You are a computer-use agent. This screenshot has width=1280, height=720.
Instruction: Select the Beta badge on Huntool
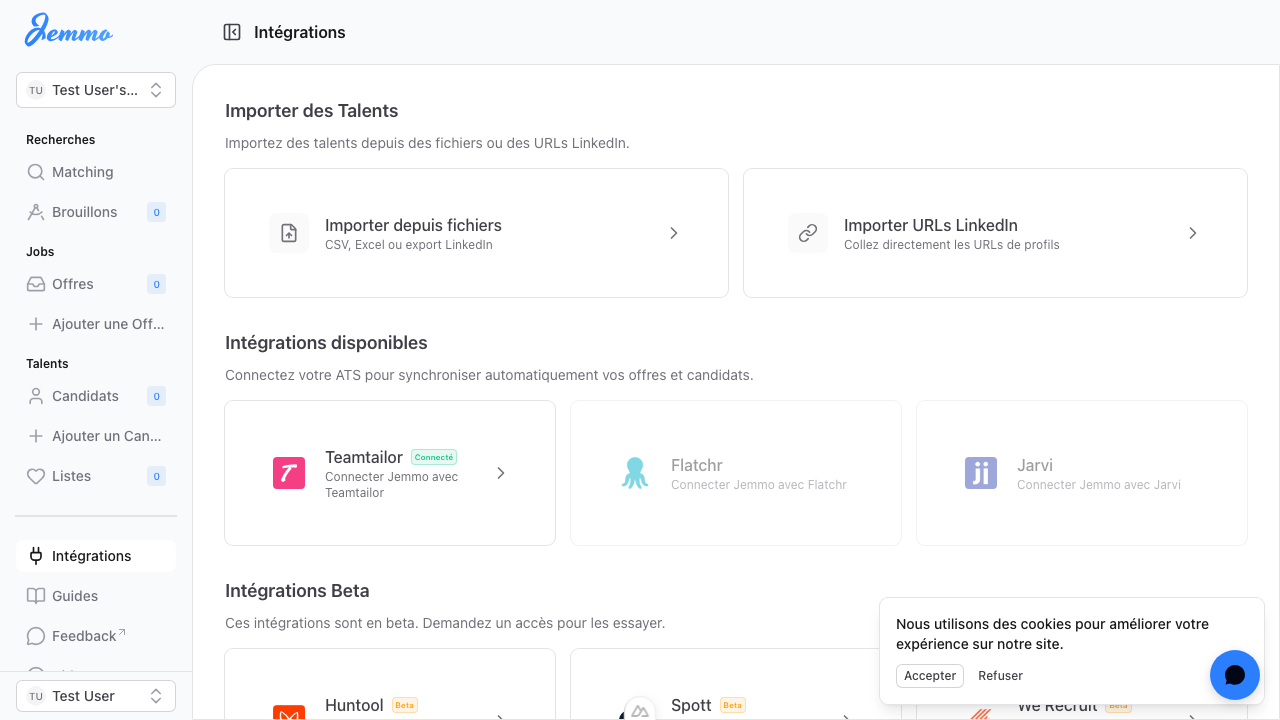(x=403, y=704)
